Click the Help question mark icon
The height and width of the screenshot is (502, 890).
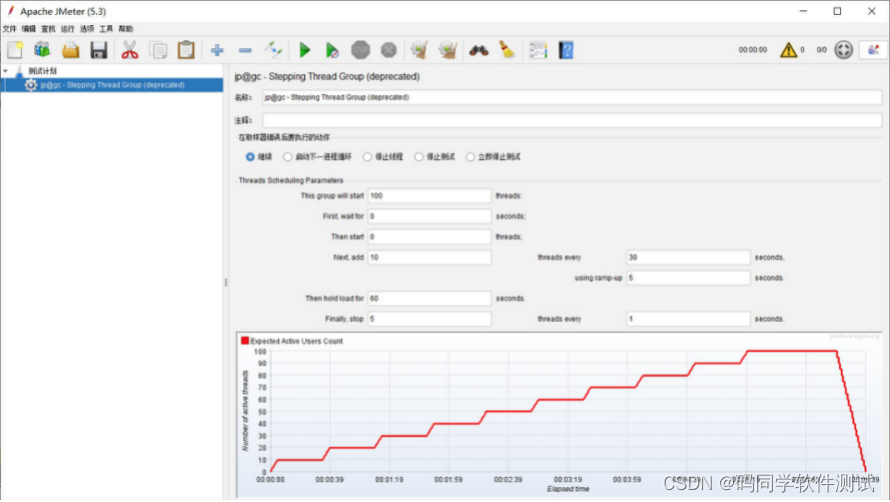(566, 50)
